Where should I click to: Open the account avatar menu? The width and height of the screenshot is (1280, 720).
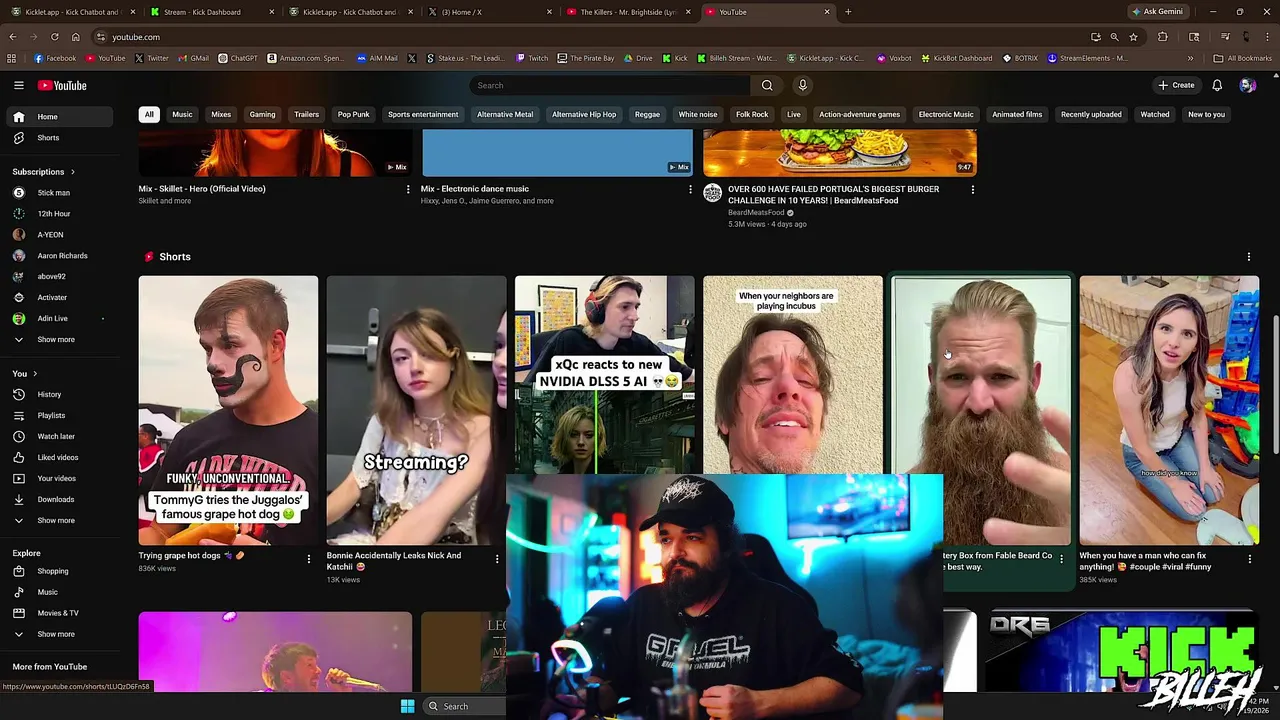click(1247, 85)
